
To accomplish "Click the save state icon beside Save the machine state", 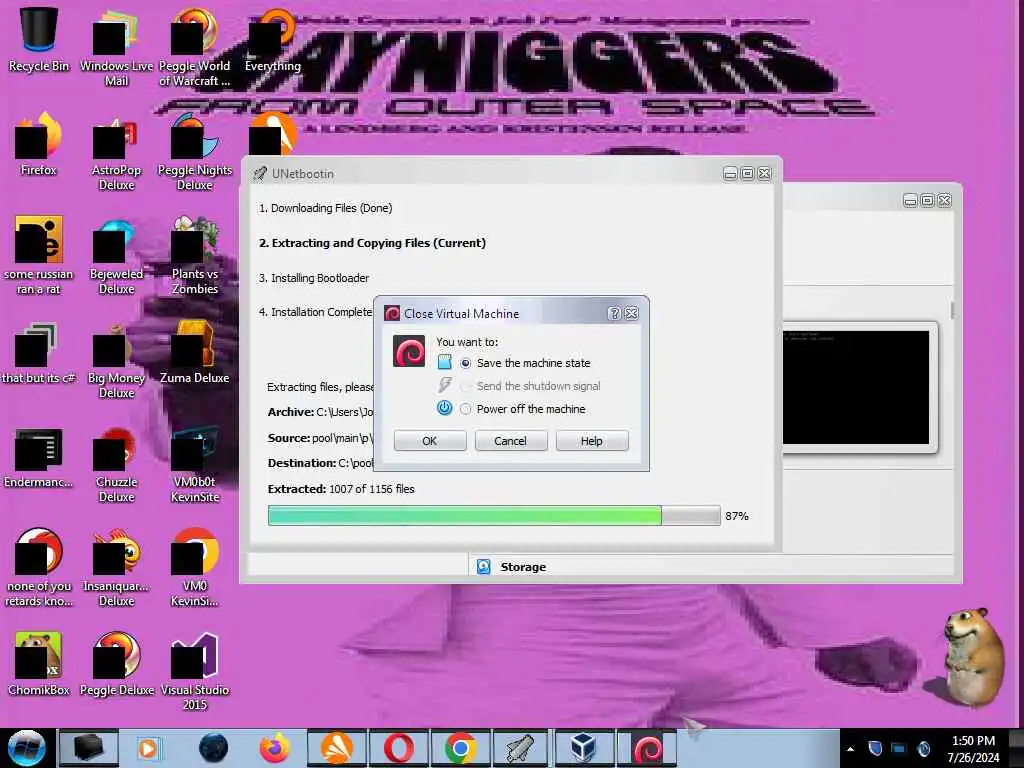I will [x=445, y=362].
